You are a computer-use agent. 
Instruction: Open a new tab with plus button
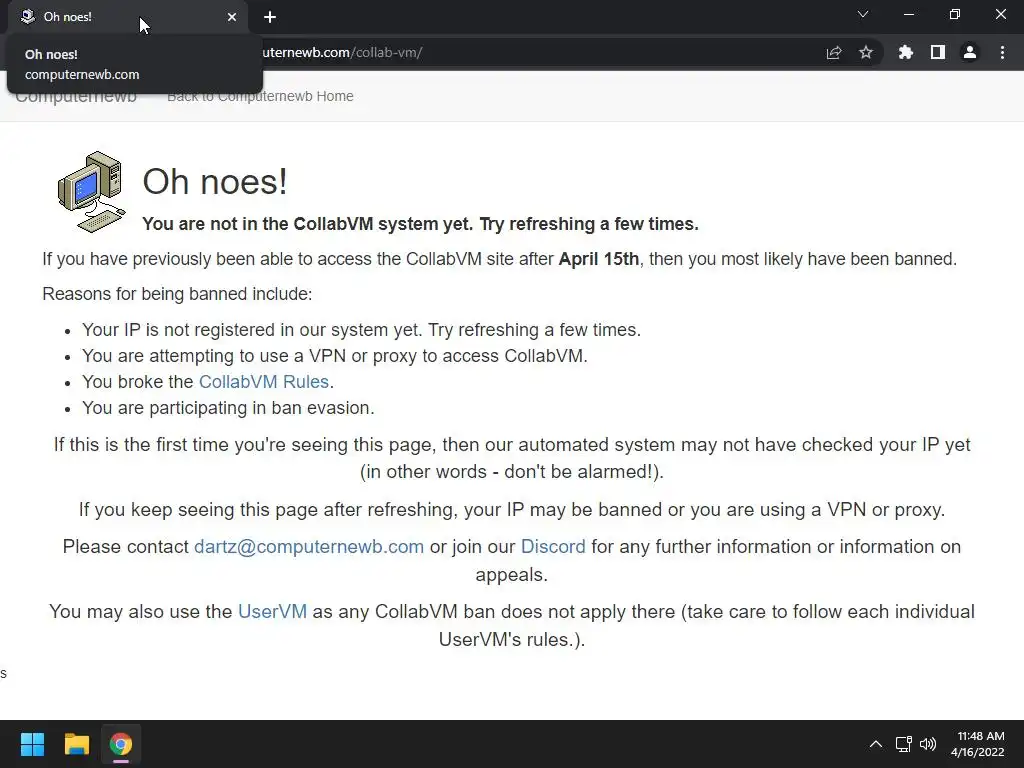[x=270, y=17]
